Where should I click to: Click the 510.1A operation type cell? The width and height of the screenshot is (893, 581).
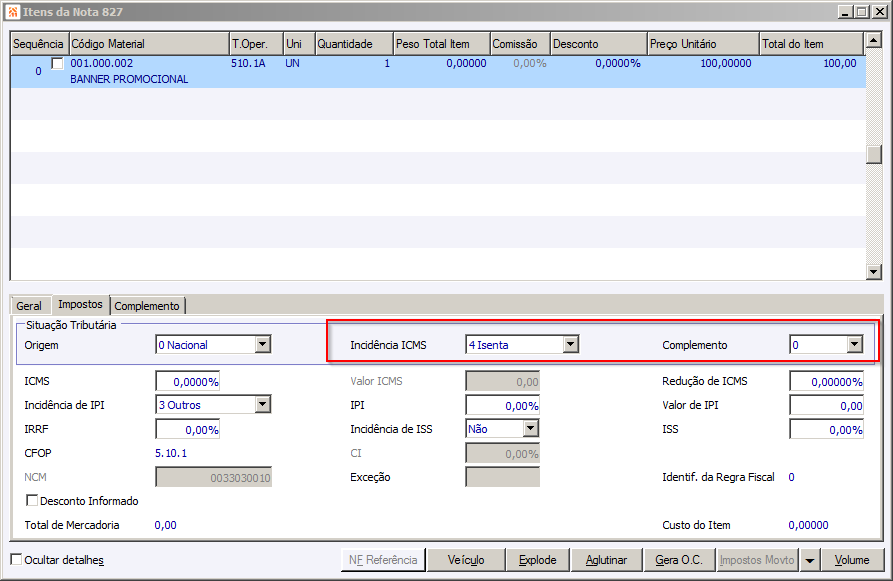pos(248,63)
